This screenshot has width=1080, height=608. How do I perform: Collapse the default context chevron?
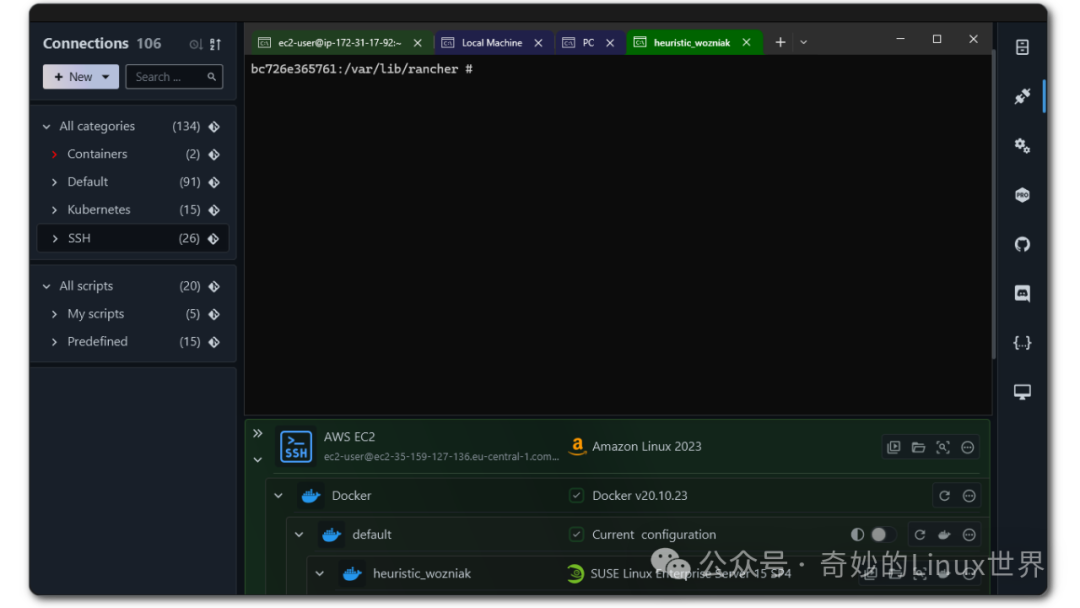pos(299,535)
